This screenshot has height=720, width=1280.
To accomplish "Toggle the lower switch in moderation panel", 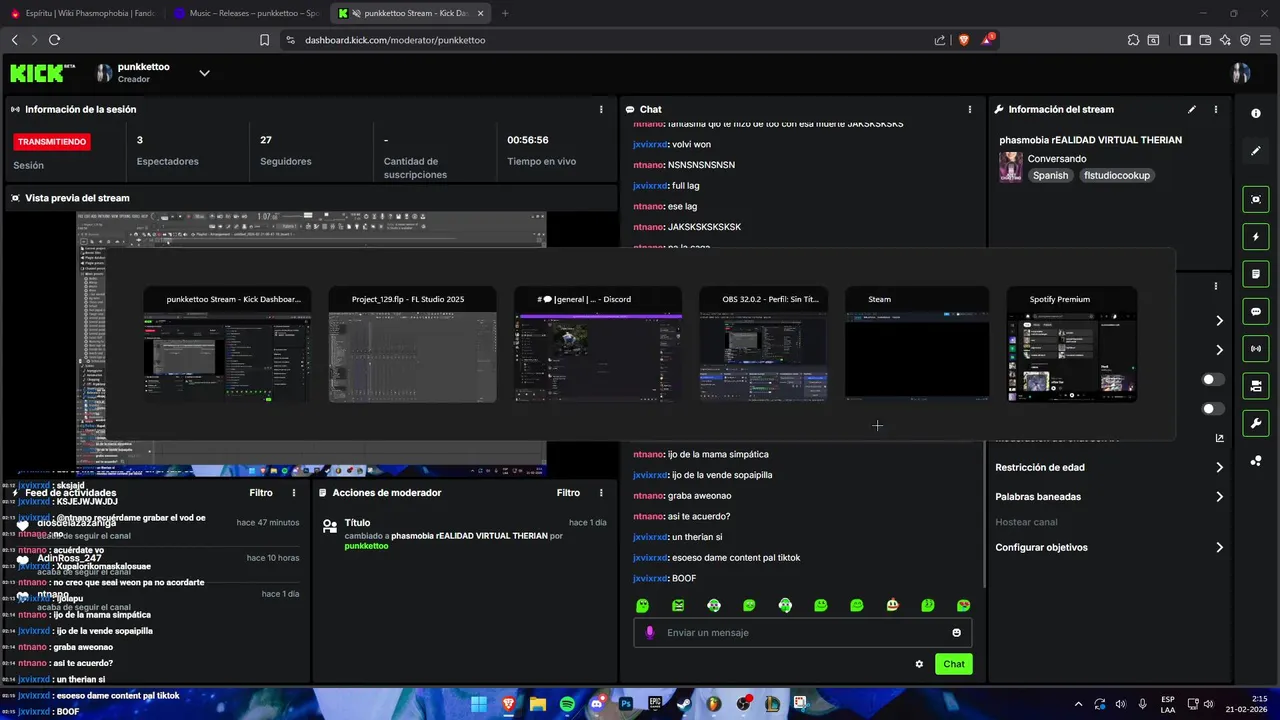I will pos(1213,409).
